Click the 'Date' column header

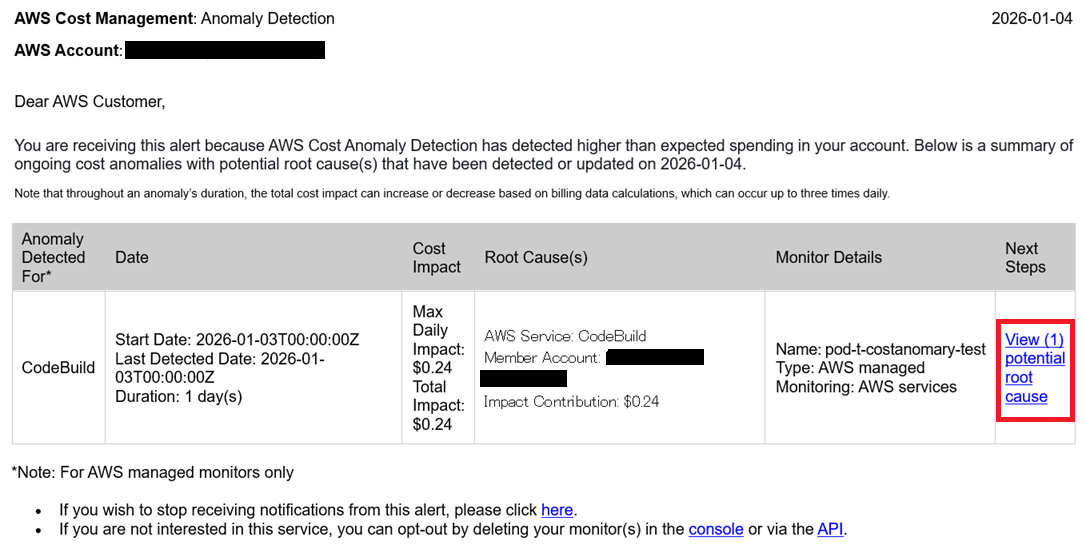coord(132,257)
